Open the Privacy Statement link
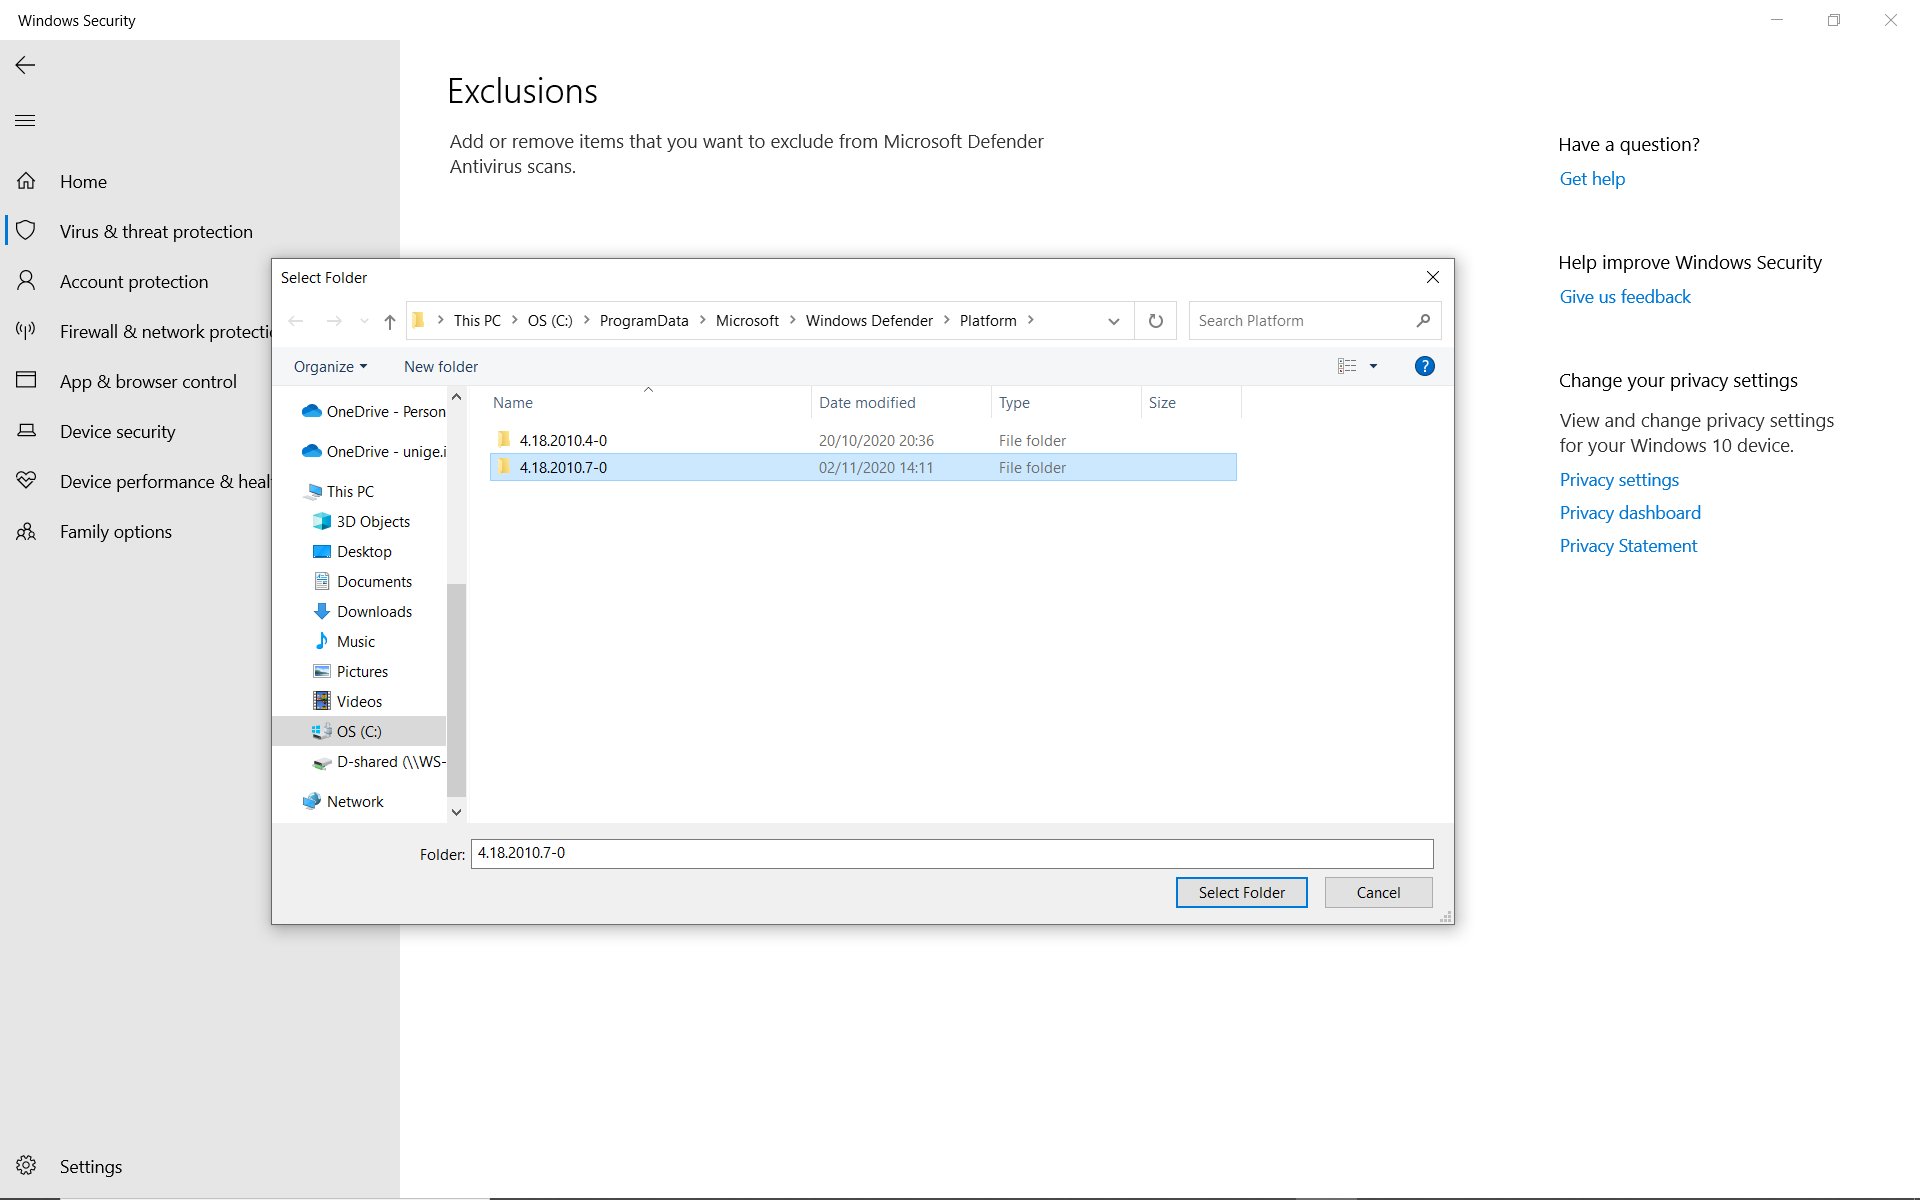 (1628, 545)
